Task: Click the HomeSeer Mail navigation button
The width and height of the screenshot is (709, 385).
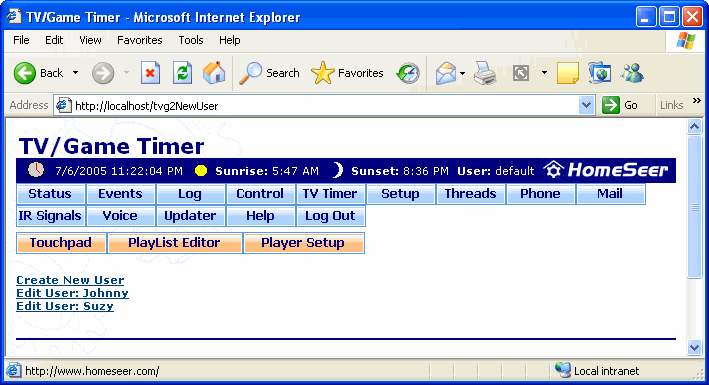Action: 610,194
